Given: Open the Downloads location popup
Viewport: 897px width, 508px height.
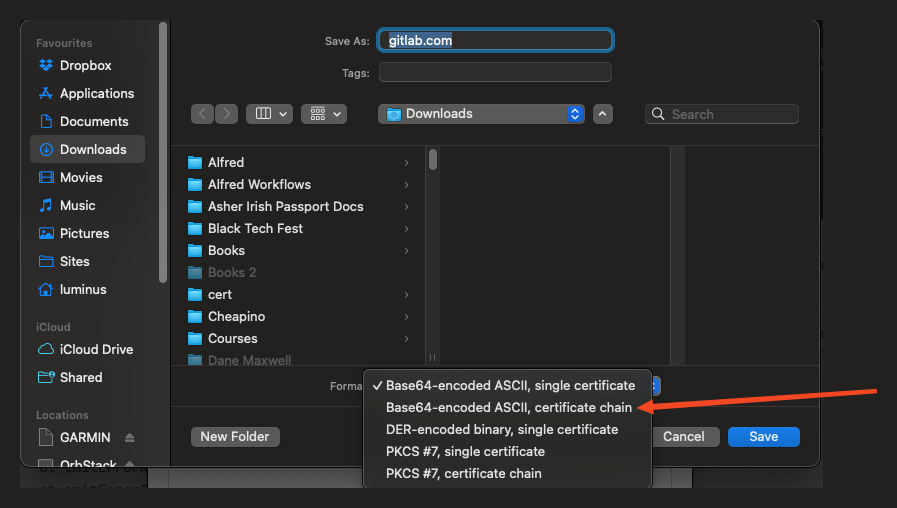Looking at the screenshot, I should coord(481,114).
